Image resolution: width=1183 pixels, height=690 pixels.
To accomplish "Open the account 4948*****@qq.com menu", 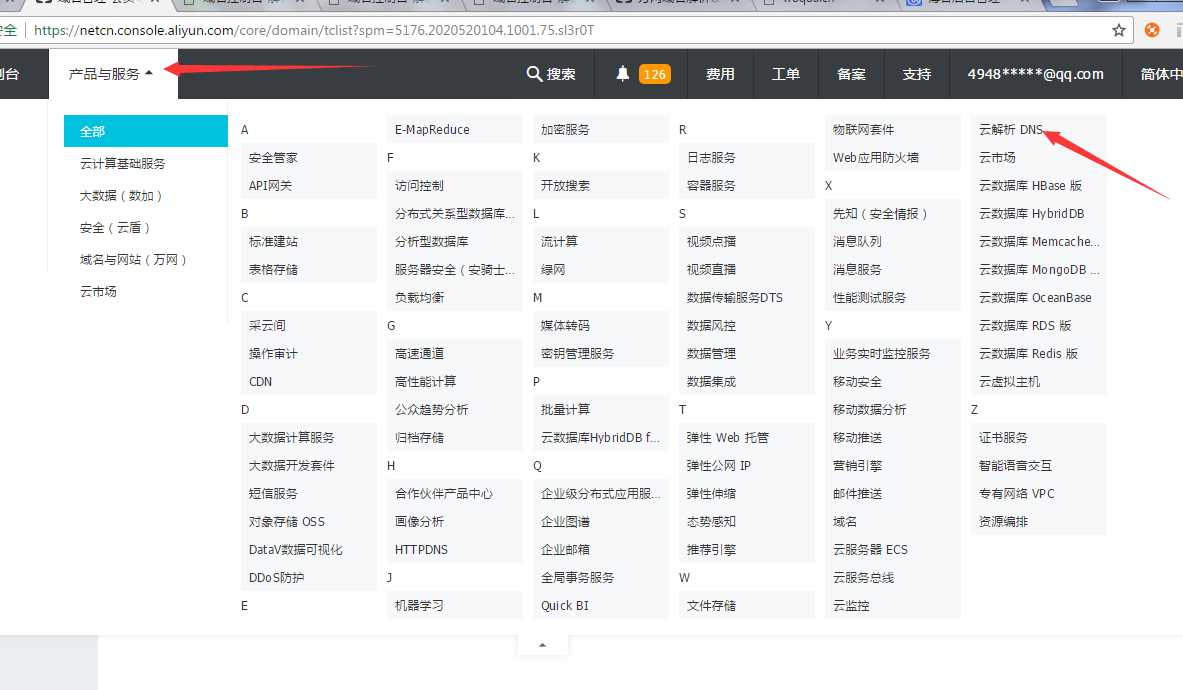I will click(x=1036, y=74).
